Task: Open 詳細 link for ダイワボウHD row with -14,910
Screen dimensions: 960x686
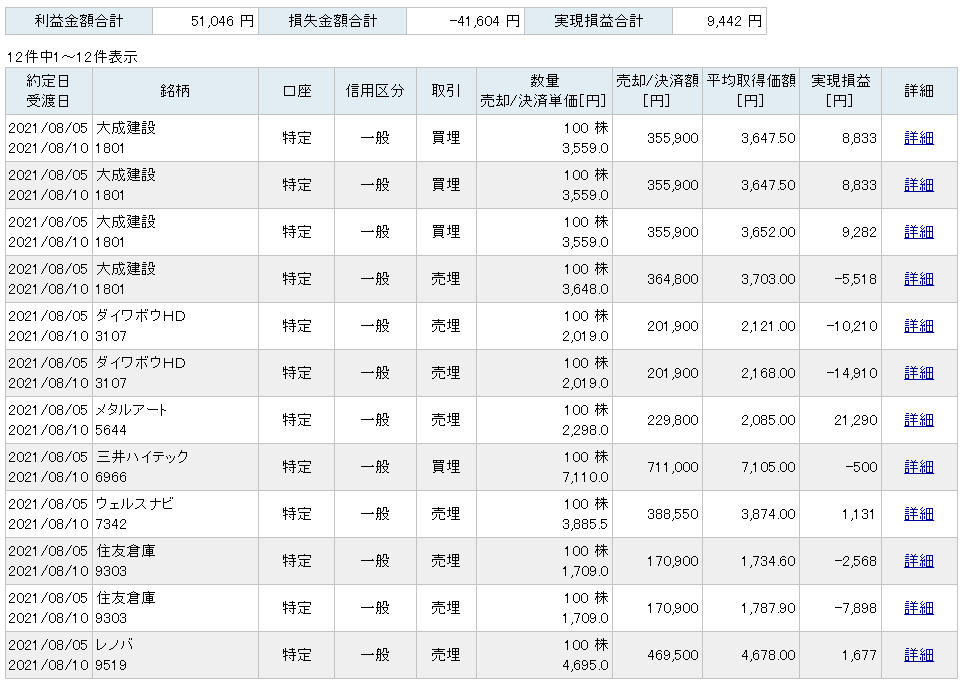Action: point(918,373)
